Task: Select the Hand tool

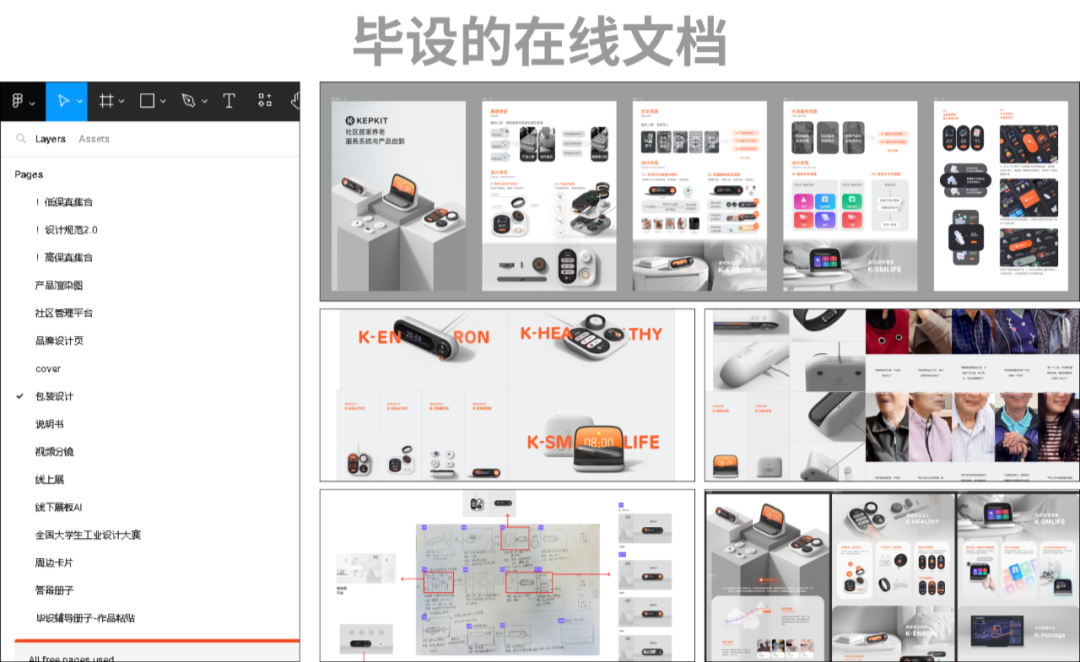Action: [295, 101]
